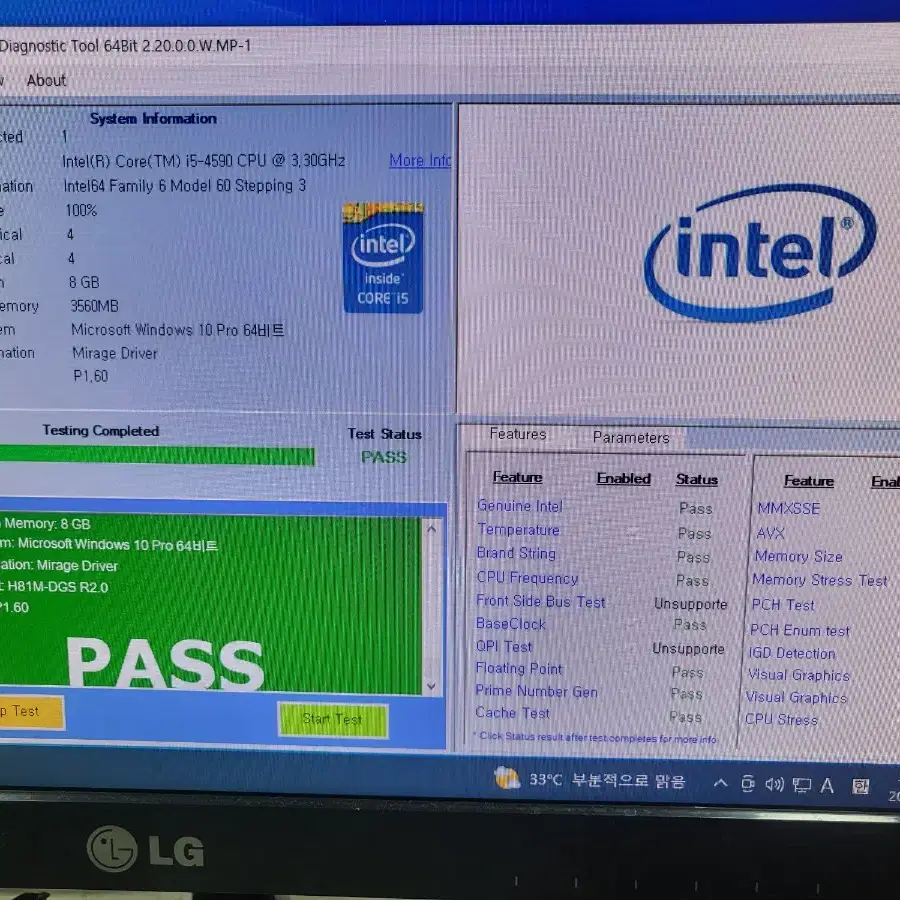Viewport: 900px width, 900px height.
Task: Click the Pass status for Cache Test
Action: pos(686,717)
